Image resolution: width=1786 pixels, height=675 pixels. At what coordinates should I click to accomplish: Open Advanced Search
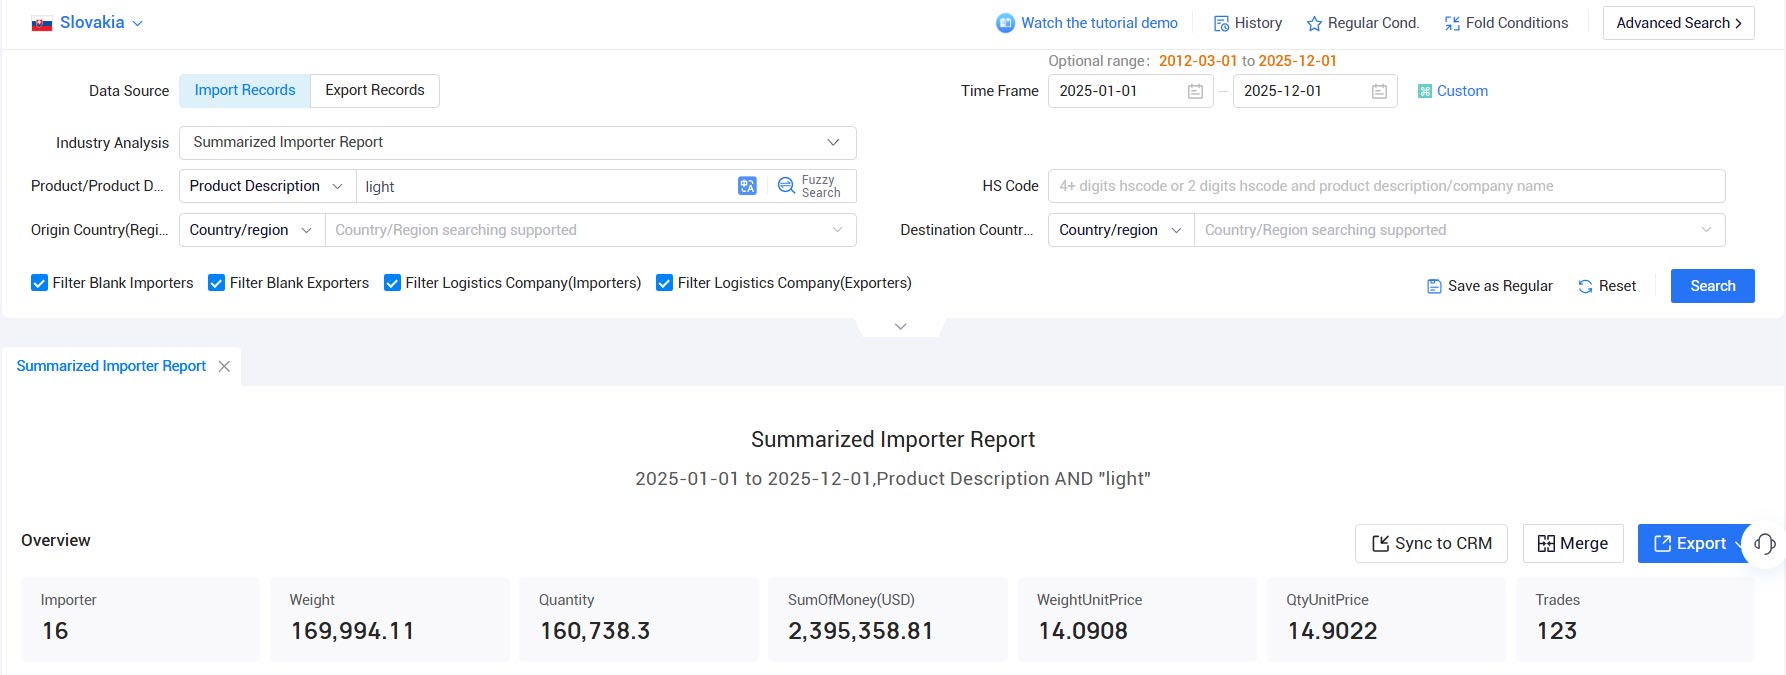pyautogui.click(x=1678, y=23)
